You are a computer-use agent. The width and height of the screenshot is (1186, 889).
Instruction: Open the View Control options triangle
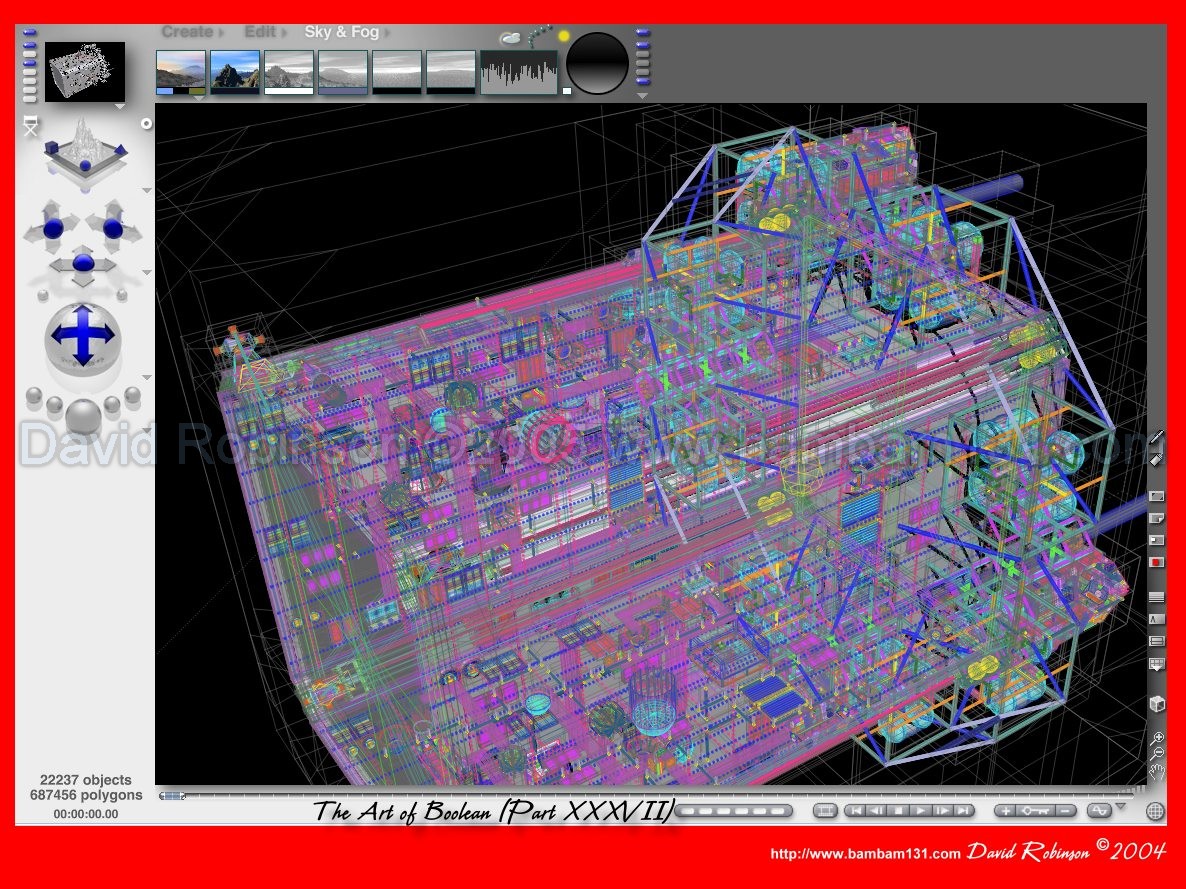pyautogui.click(x=146, y=191)
